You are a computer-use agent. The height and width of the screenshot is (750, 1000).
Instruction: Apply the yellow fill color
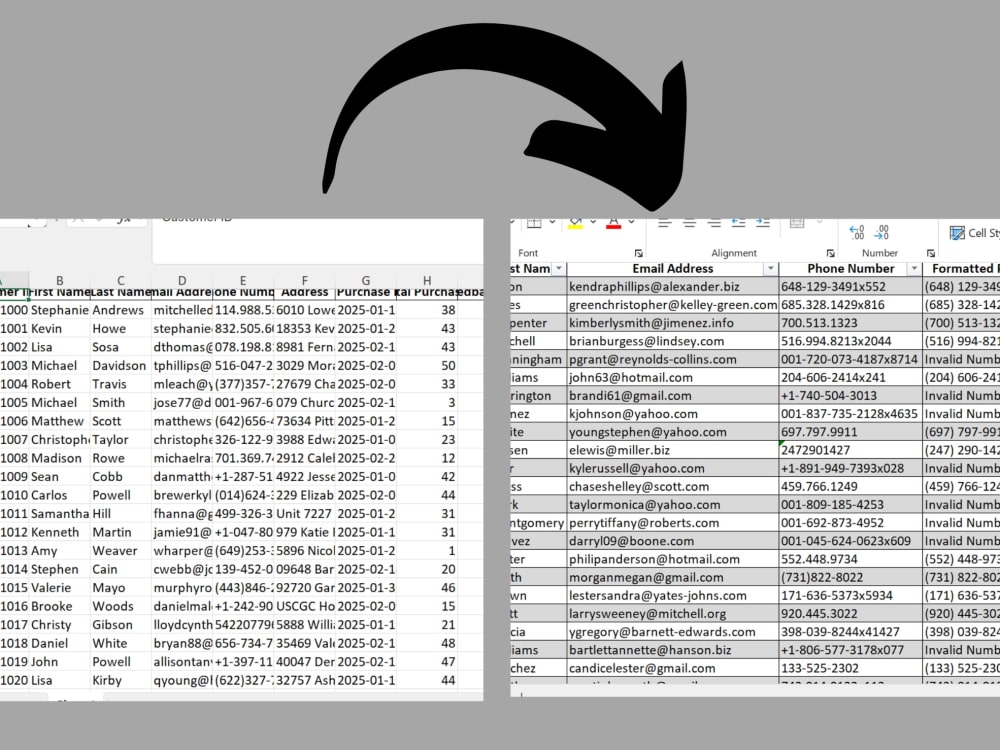pyautogui.click(x=575, y=223)
